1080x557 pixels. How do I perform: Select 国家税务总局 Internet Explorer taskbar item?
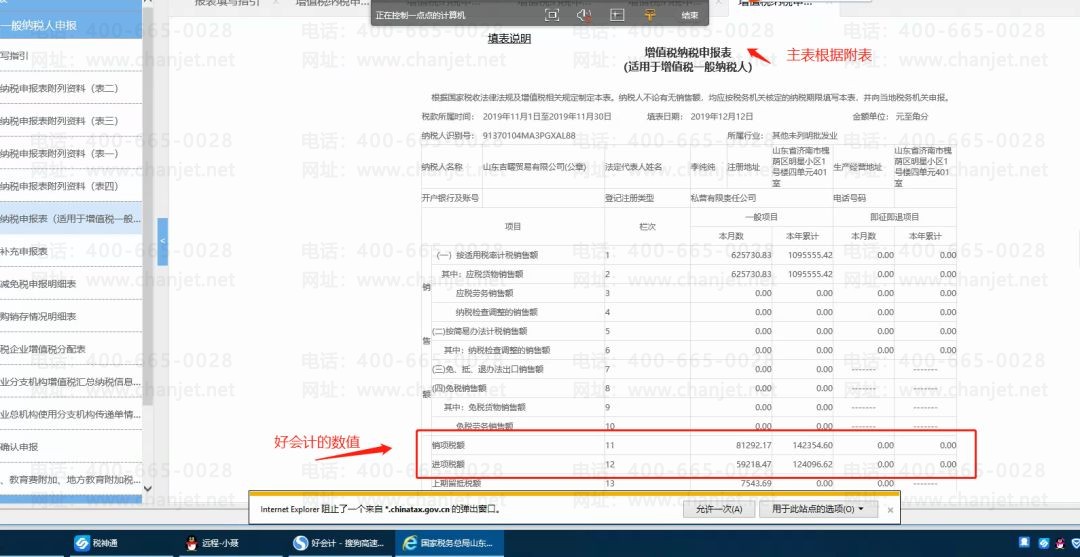coord(449,543)
